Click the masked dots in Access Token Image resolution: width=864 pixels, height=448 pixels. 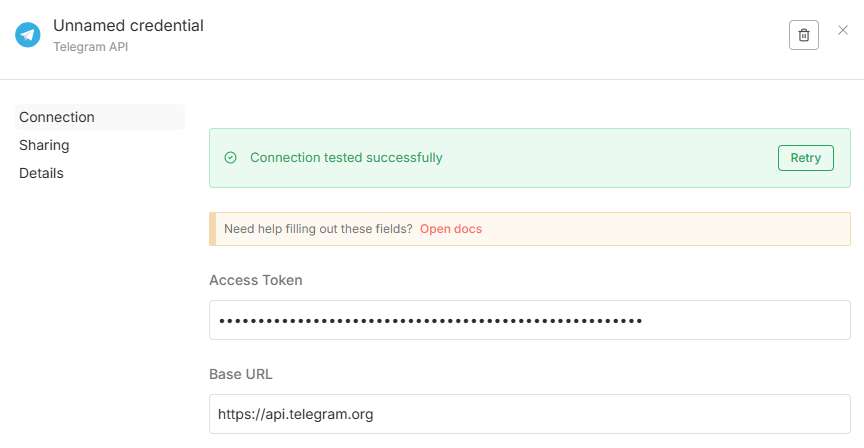[x=430, y=320]
